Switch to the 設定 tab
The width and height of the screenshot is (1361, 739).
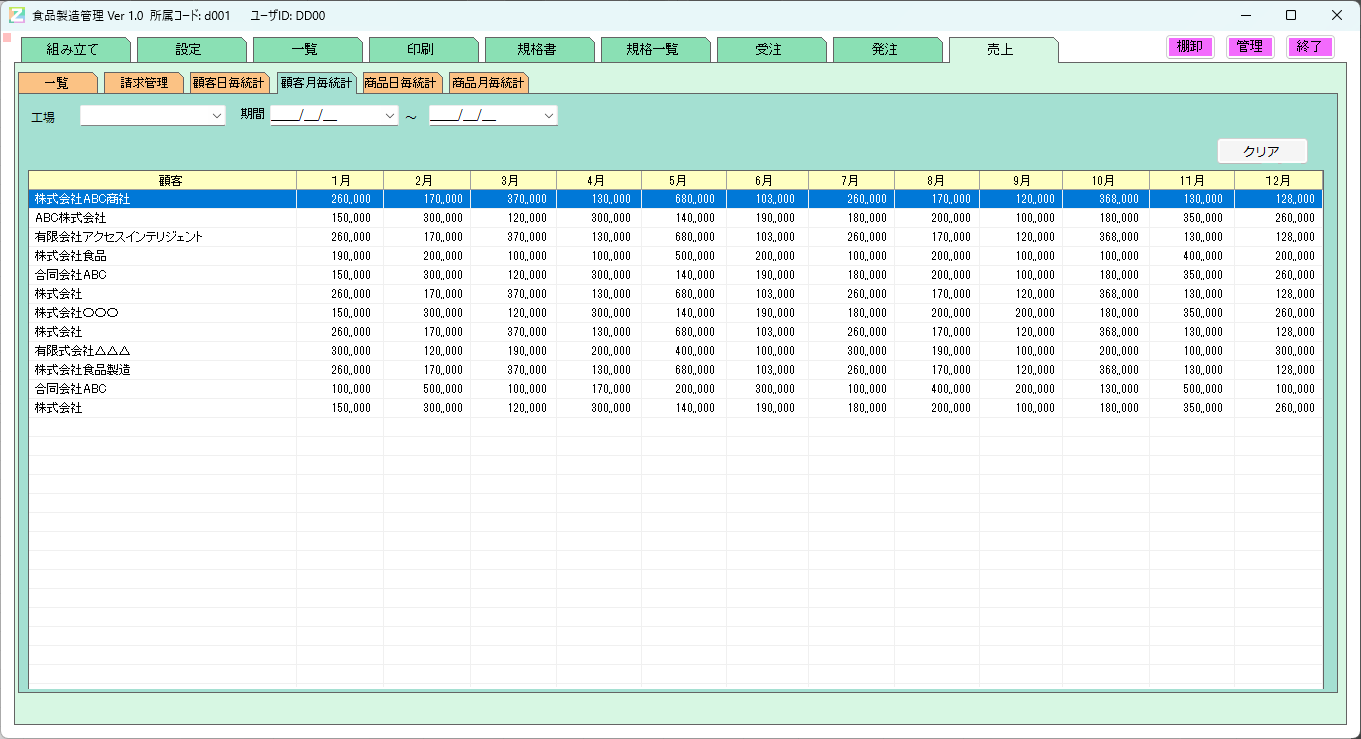tap(190, 49)
